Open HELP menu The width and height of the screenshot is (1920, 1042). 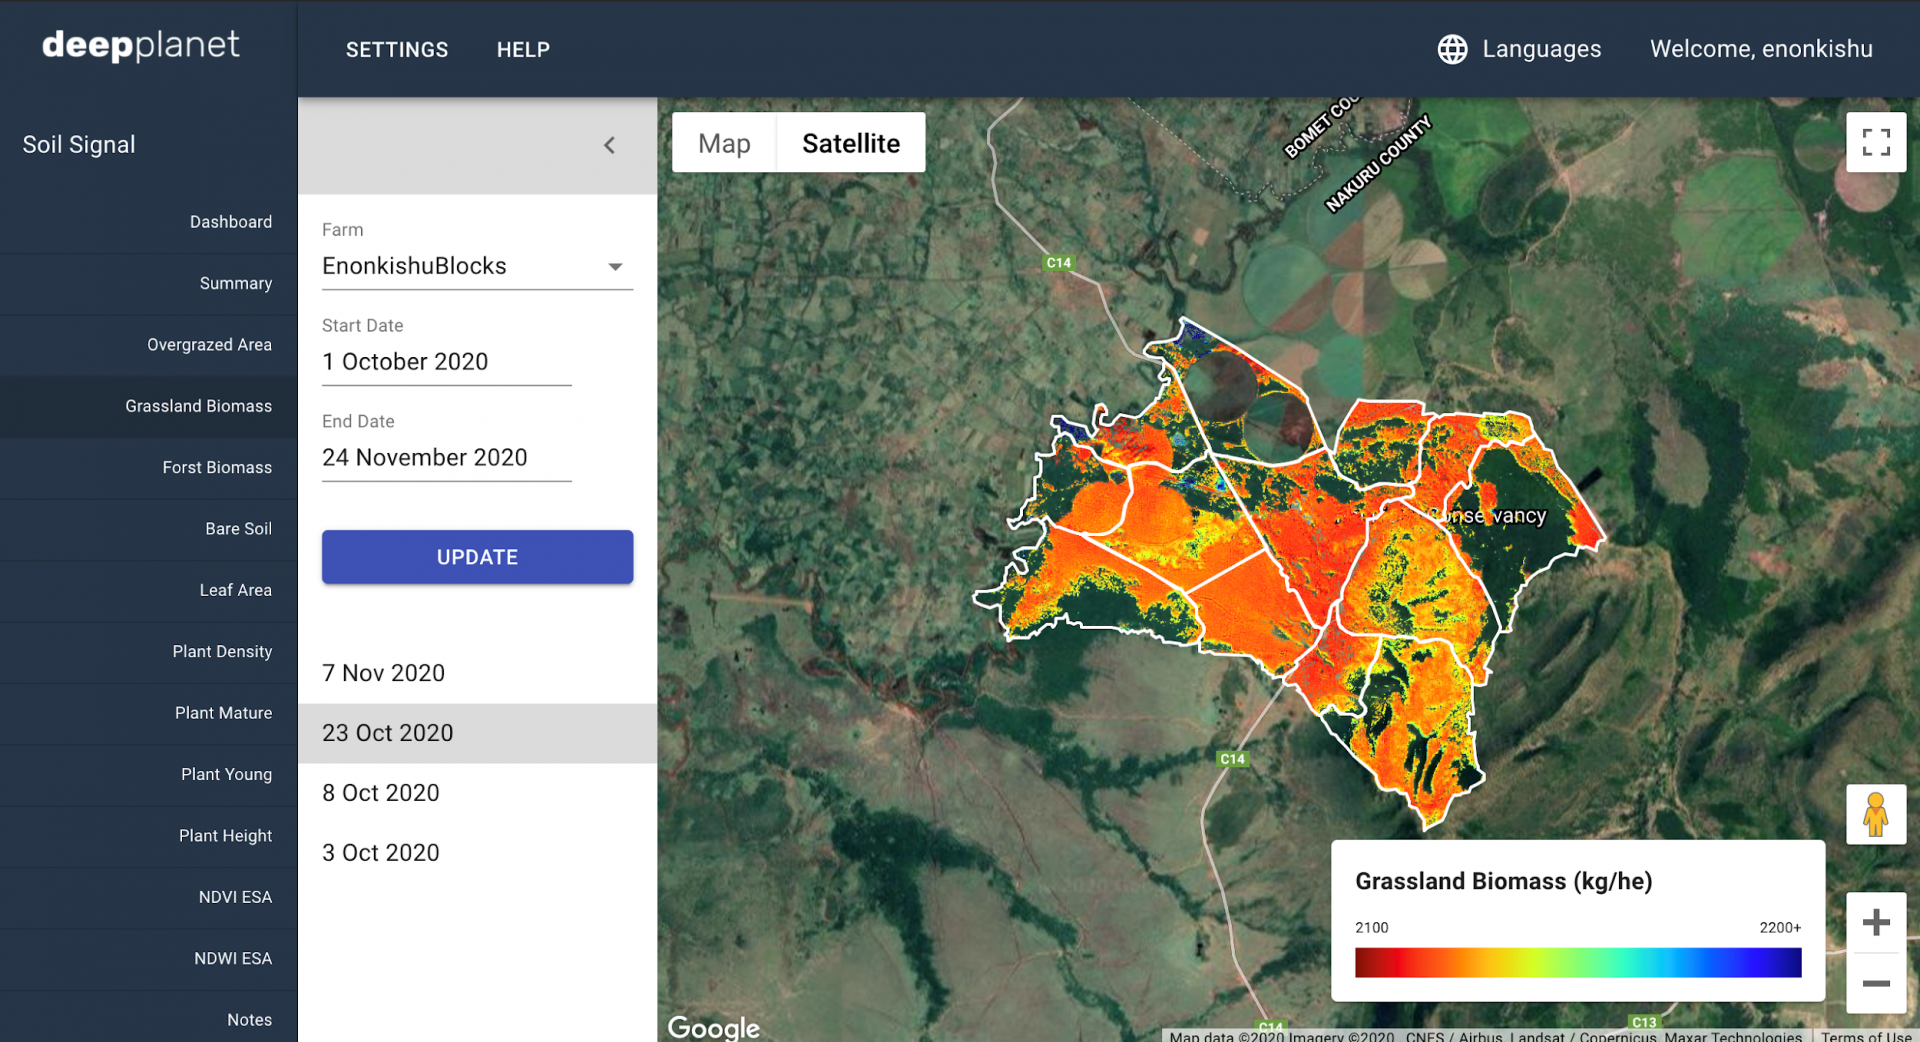click(523, 49)
